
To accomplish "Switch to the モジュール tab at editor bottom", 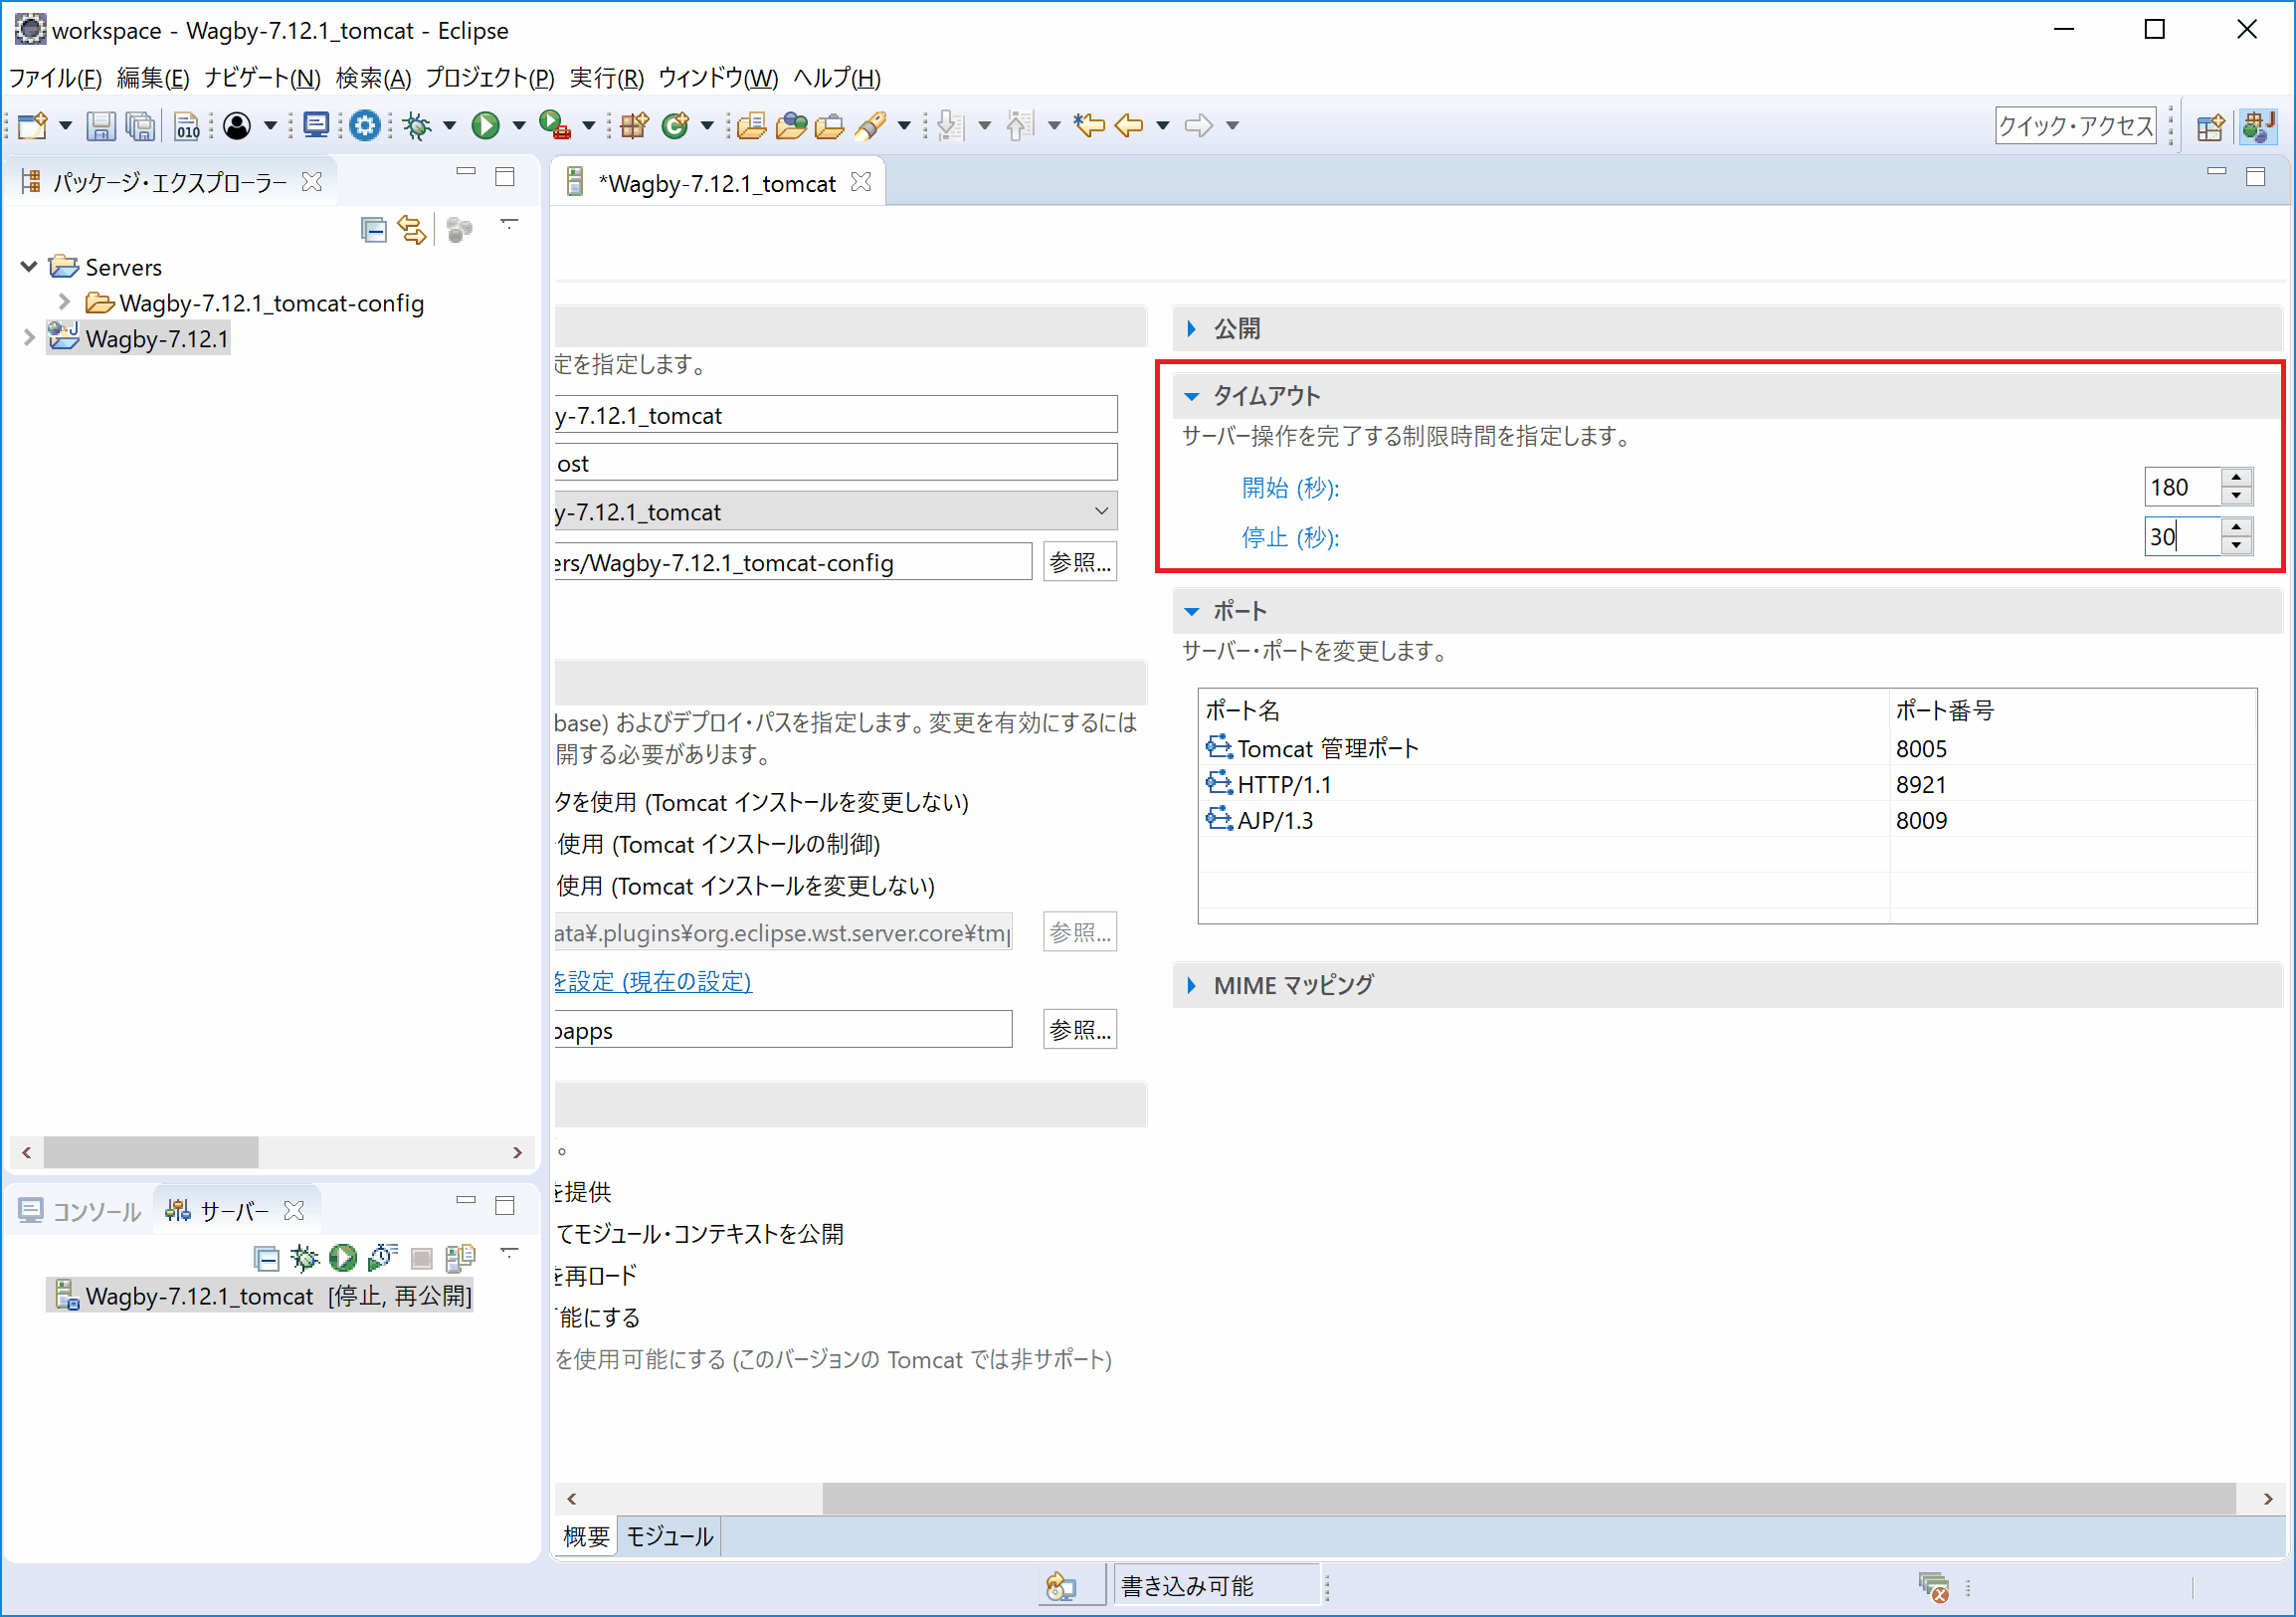I will point(669,1537).
